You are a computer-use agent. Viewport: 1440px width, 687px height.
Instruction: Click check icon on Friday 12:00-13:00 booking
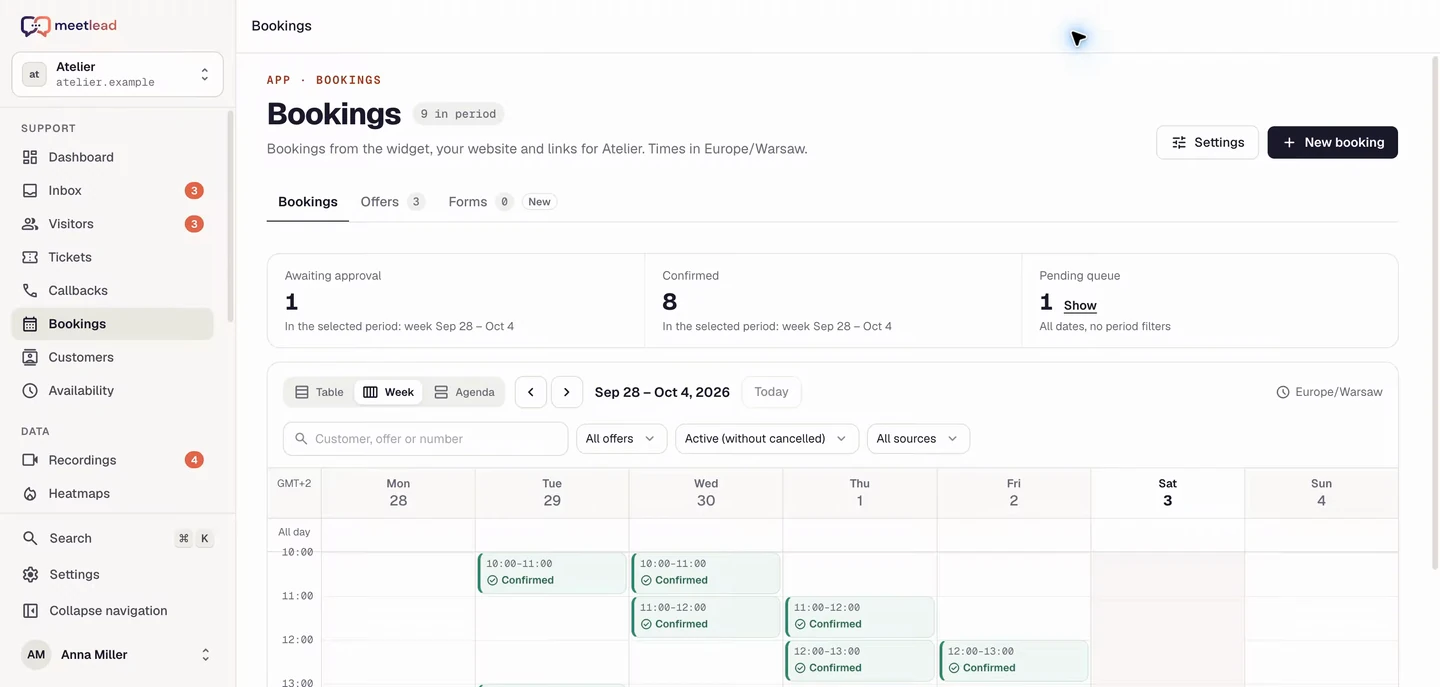tap(954, 668)
